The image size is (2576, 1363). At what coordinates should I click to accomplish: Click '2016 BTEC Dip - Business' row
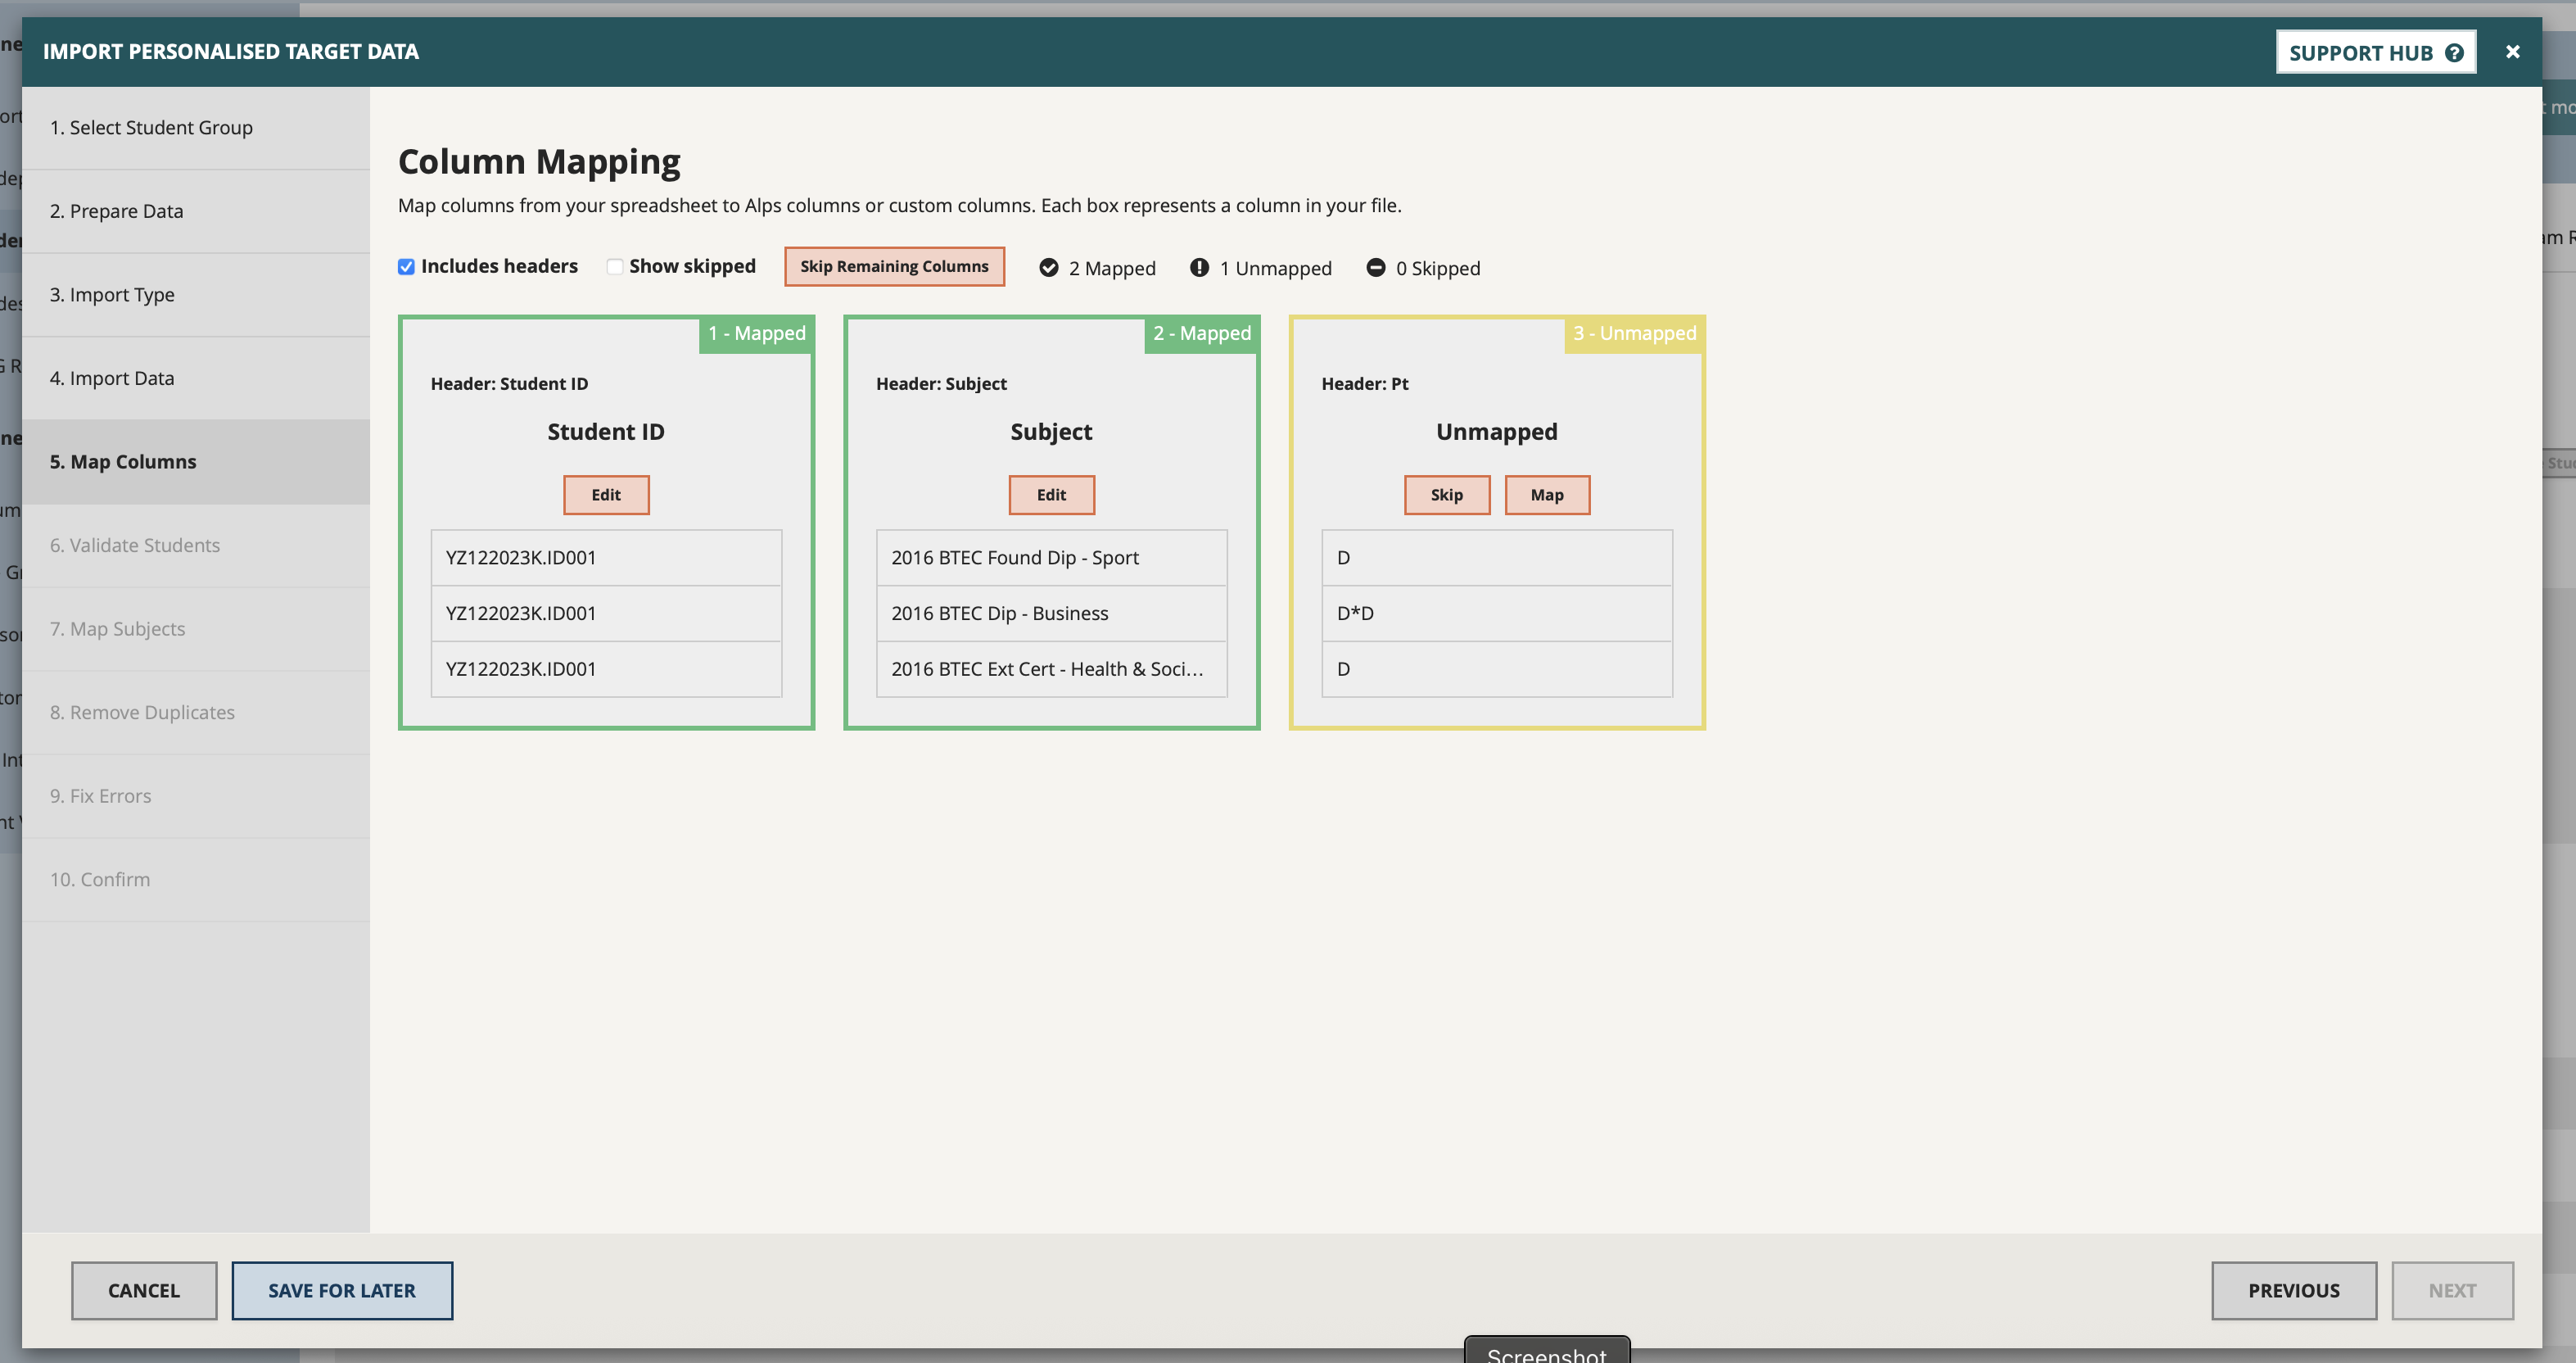pyautogui.click(x=1051, y=614)
